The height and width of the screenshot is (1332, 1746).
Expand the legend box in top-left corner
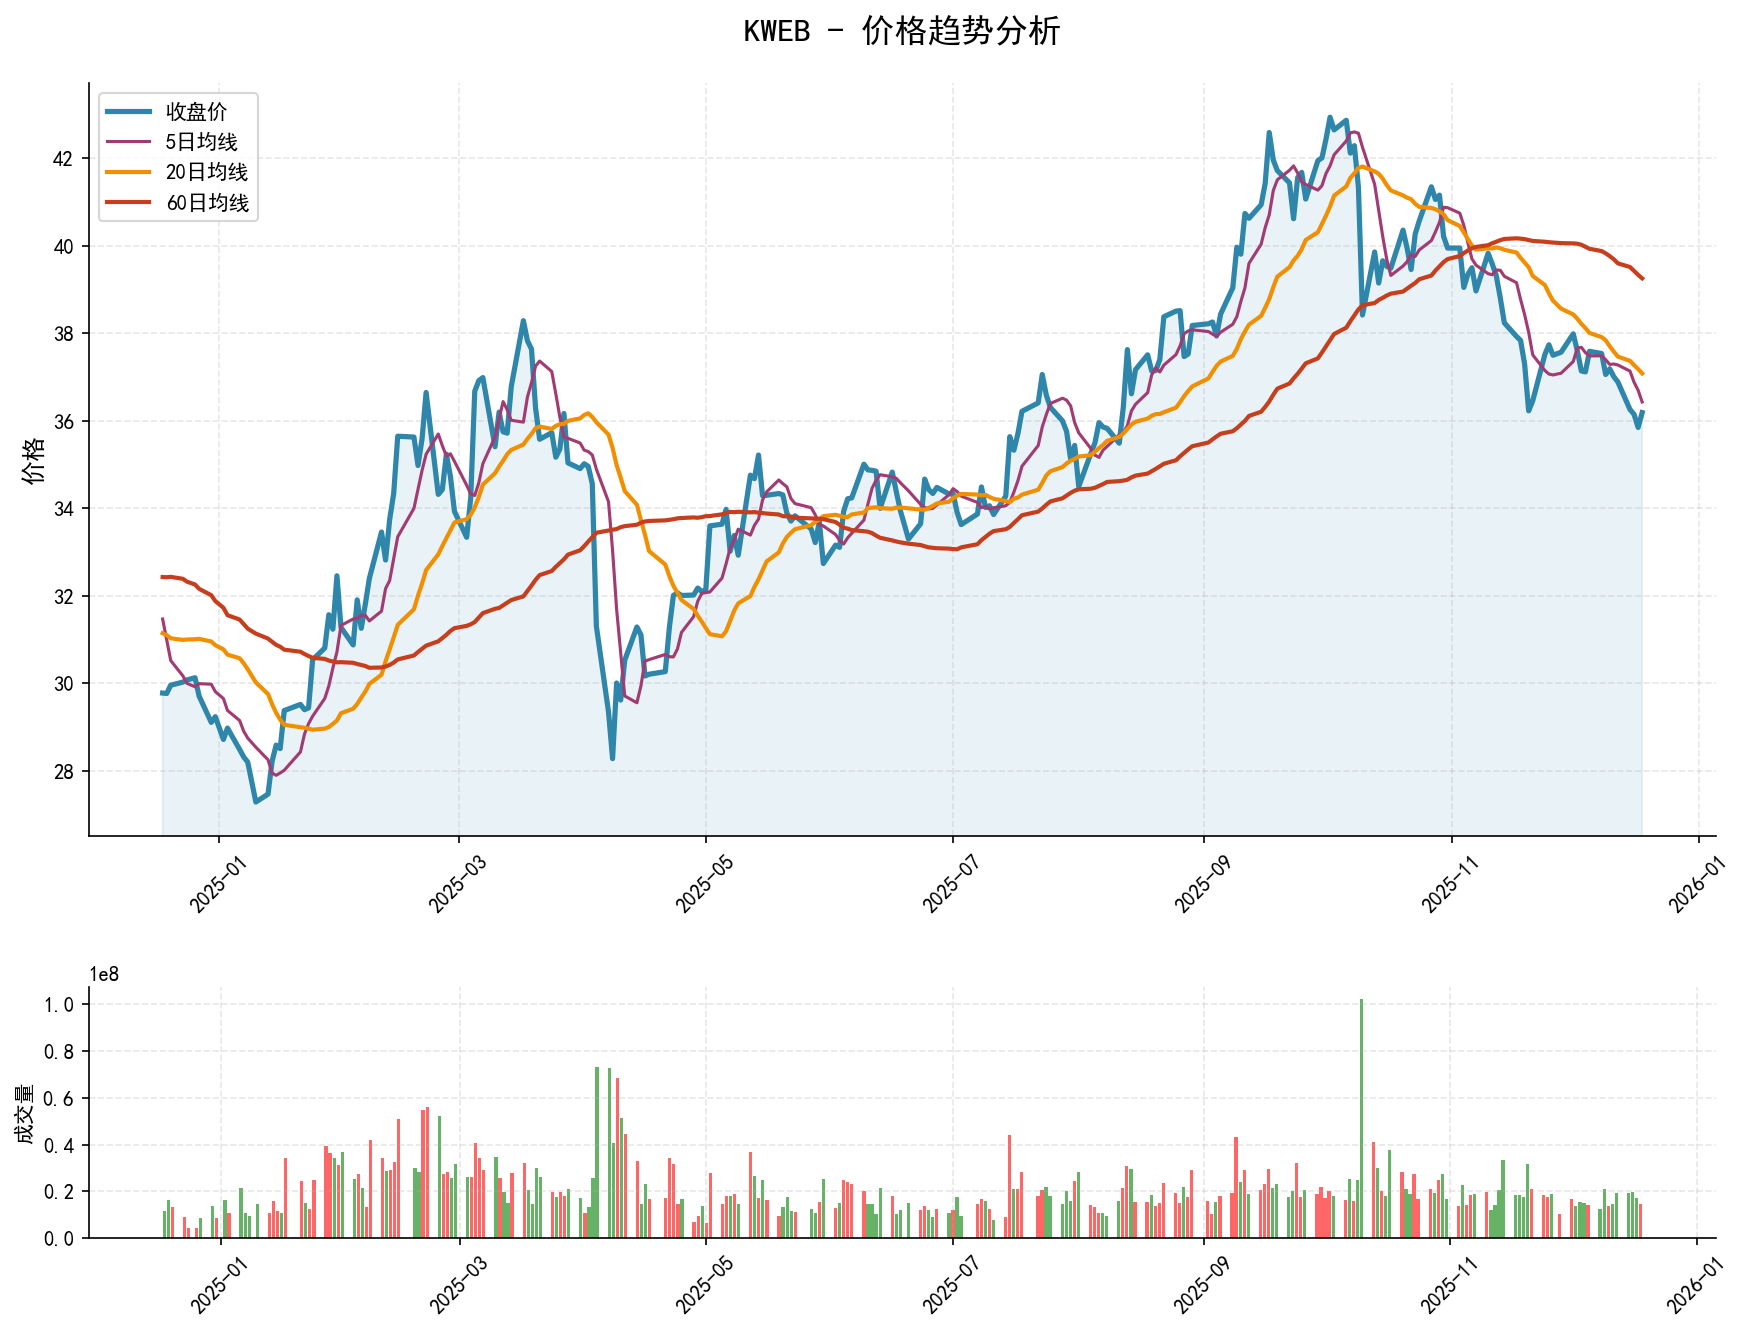(x=176, y=156)
